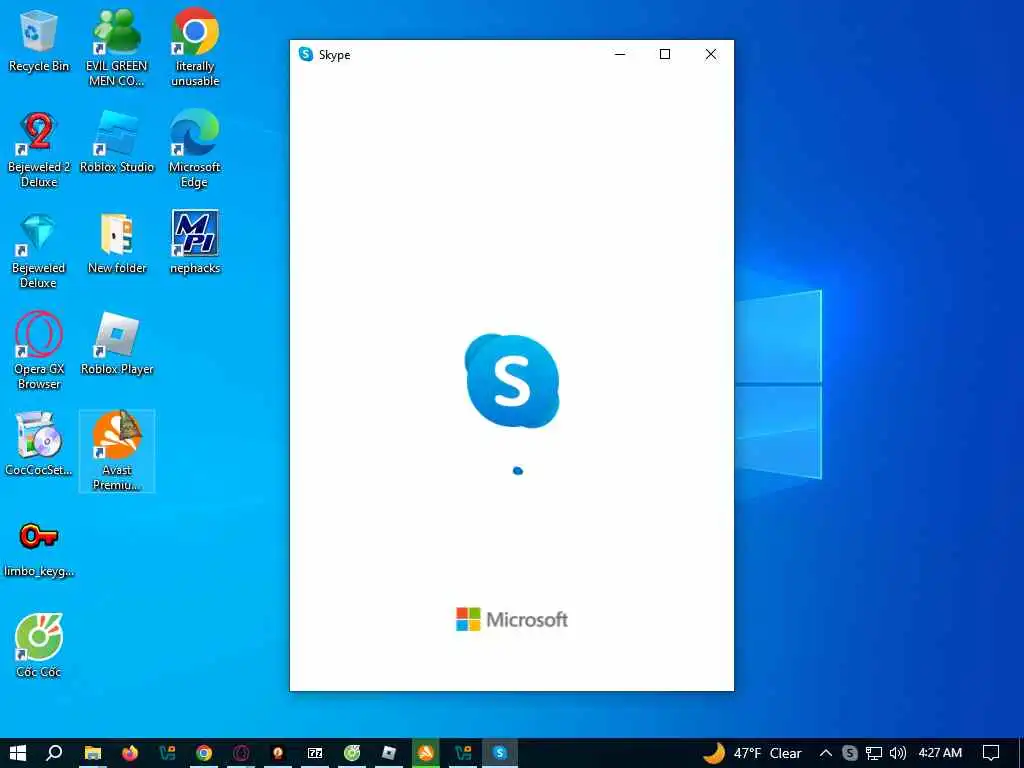
Task: Select the Bejeweled Deluxe diamond icon
Action: [x=39, y=251]
